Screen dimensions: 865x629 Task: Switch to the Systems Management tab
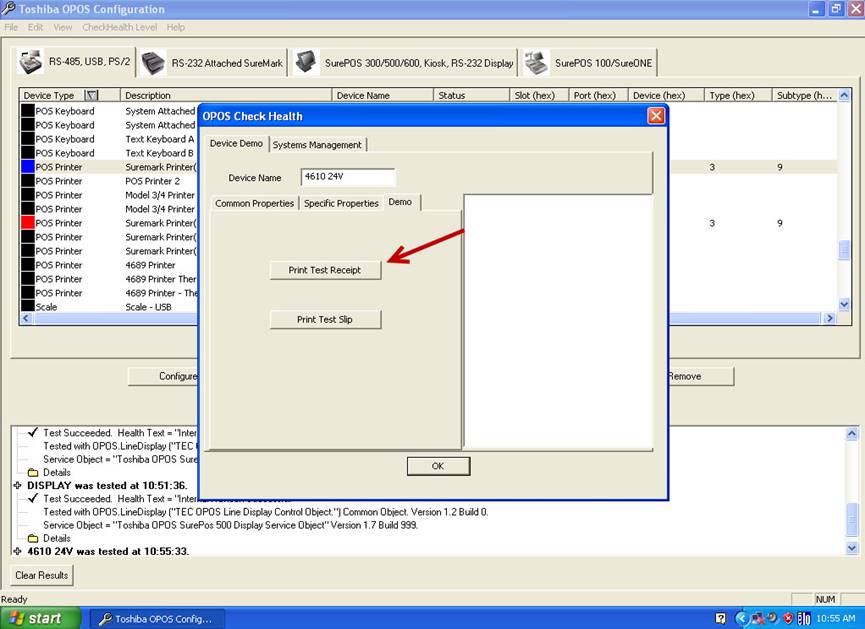[x=317, y=144]
